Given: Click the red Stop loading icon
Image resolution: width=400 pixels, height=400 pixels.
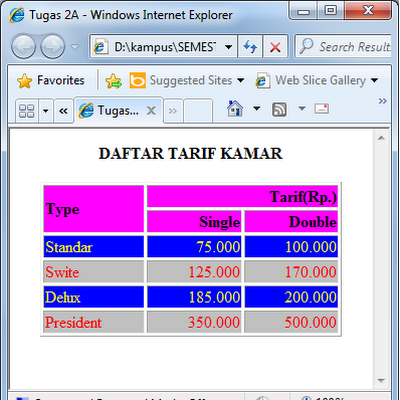Looking at the screenshot, I should pos(275,47).
